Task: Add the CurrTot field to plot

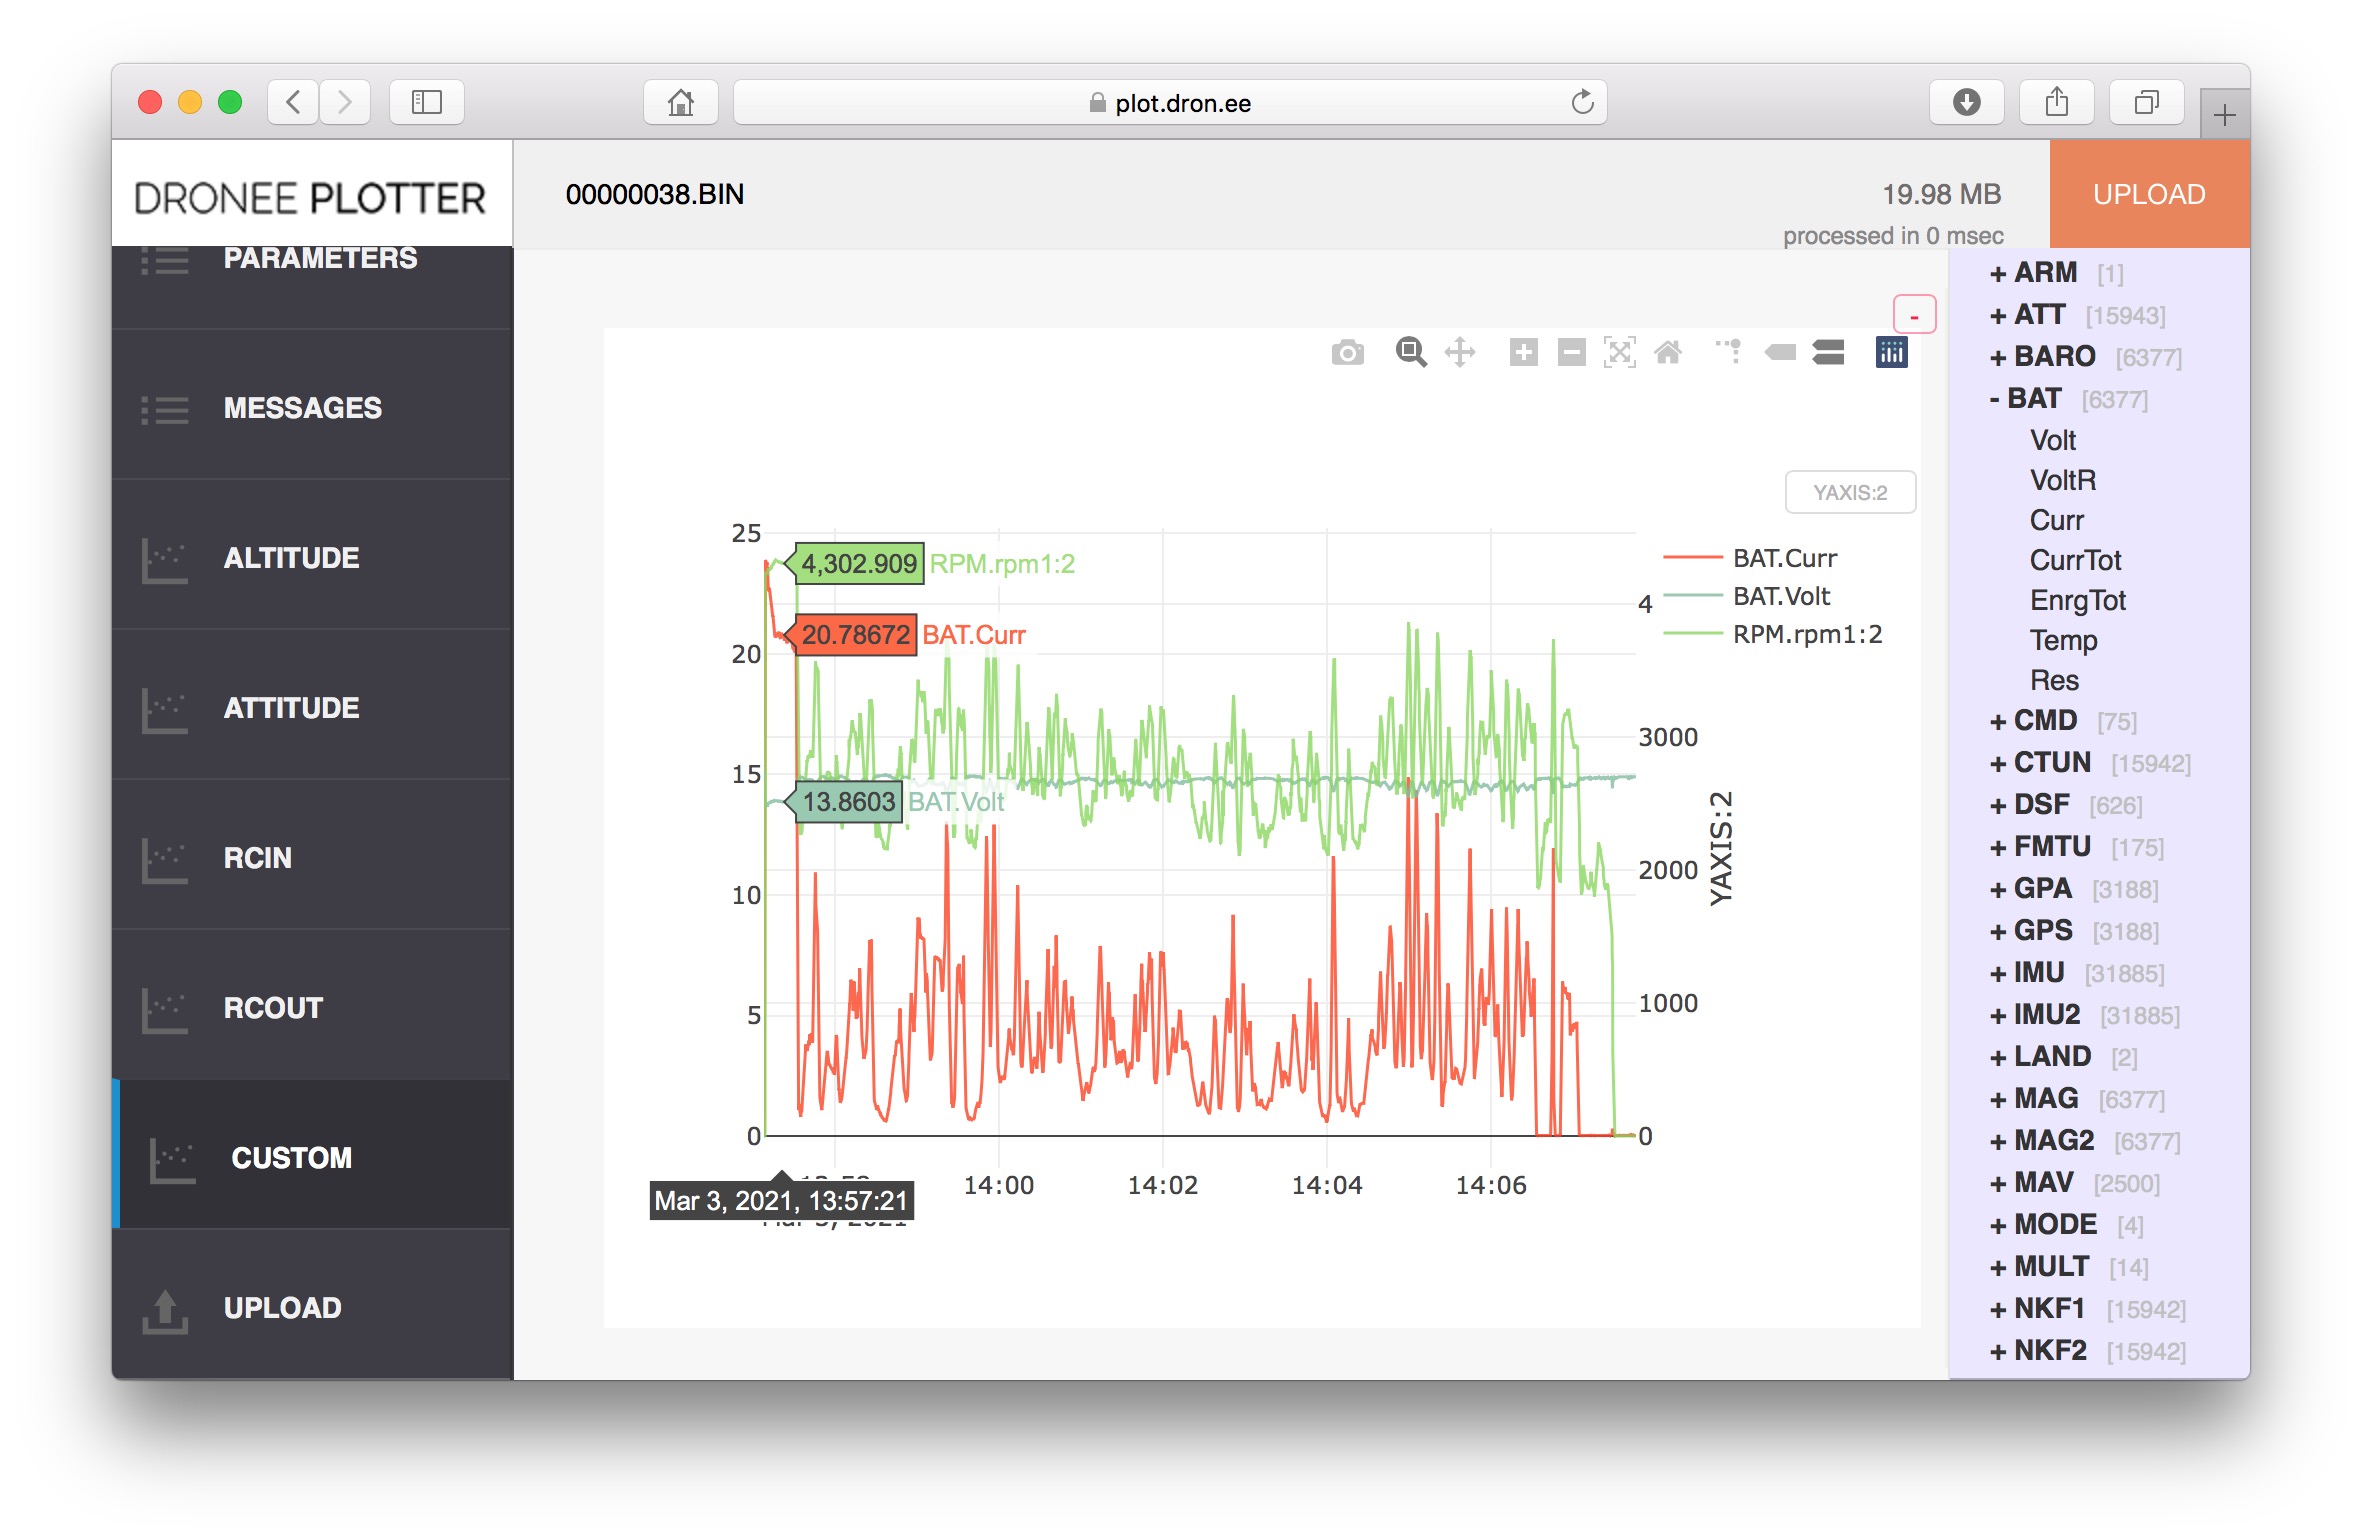Action: pyautogui.click(x=2074, y=560)
